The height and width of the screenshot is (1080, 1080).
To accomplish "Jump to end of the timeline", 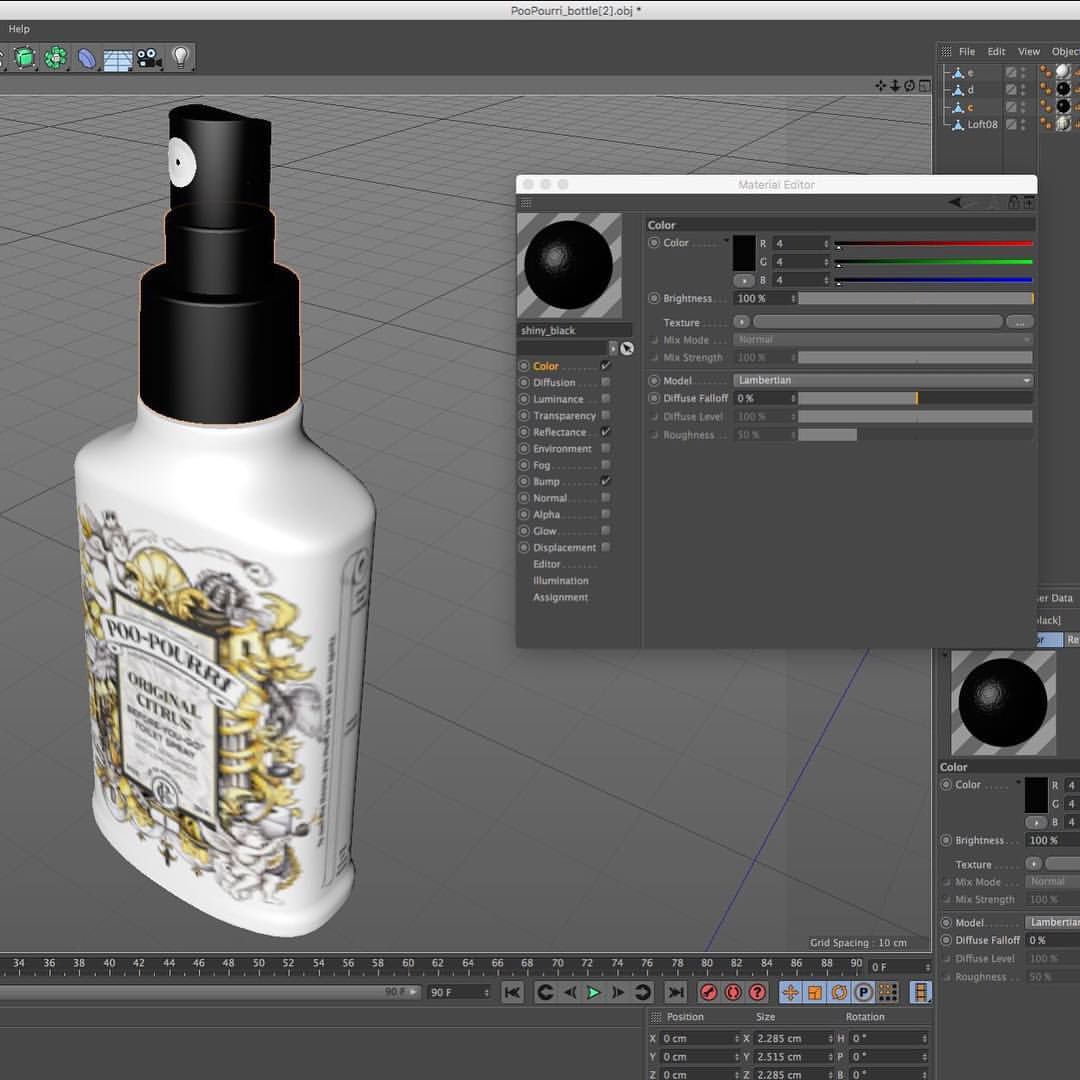I will click(676, 992).
